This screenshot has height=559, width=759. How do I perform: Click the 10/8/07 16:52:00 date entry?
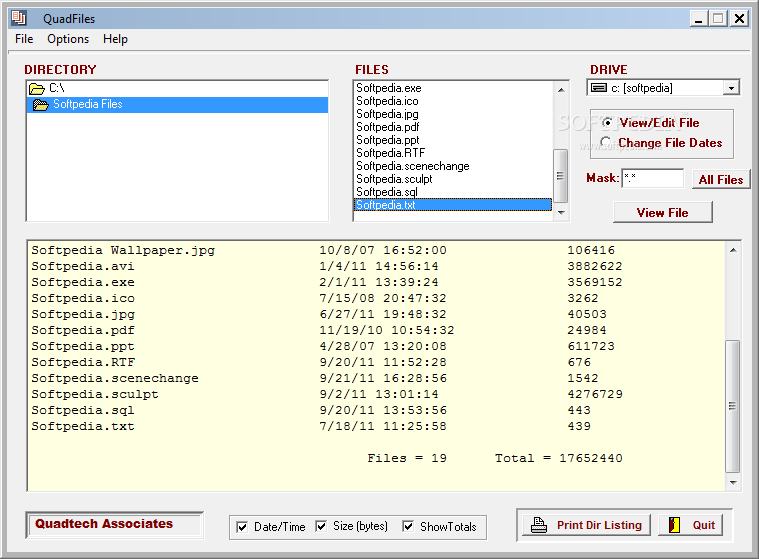[x=382, y=251]
